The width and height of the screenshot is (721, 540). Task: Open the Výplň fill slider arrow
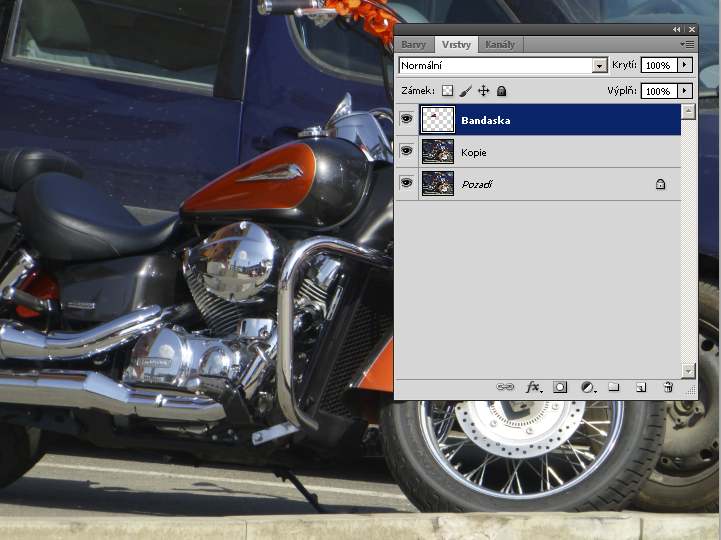685,91
